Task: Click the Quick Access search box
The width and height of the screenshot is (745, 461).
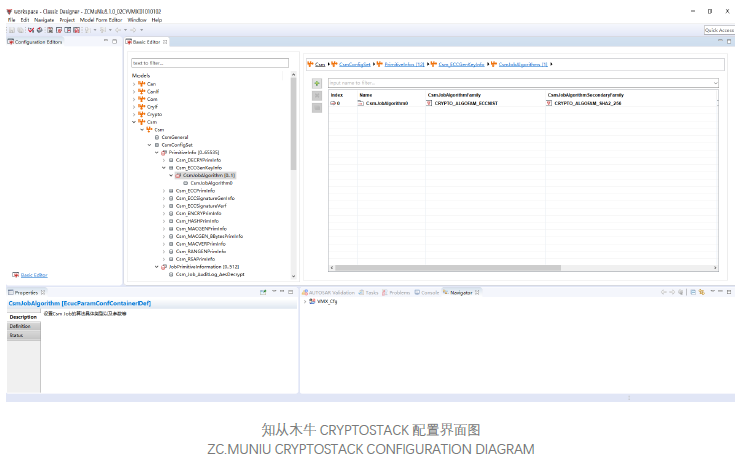Action: point(719,30)
